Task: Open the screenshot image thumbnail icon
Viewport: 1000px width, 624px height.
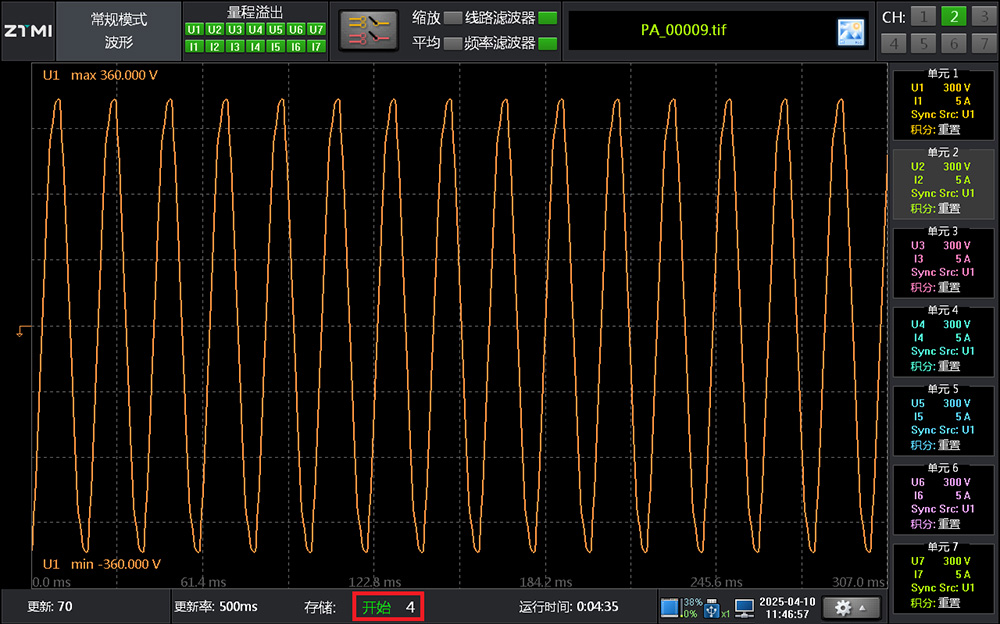Action: 850,32
